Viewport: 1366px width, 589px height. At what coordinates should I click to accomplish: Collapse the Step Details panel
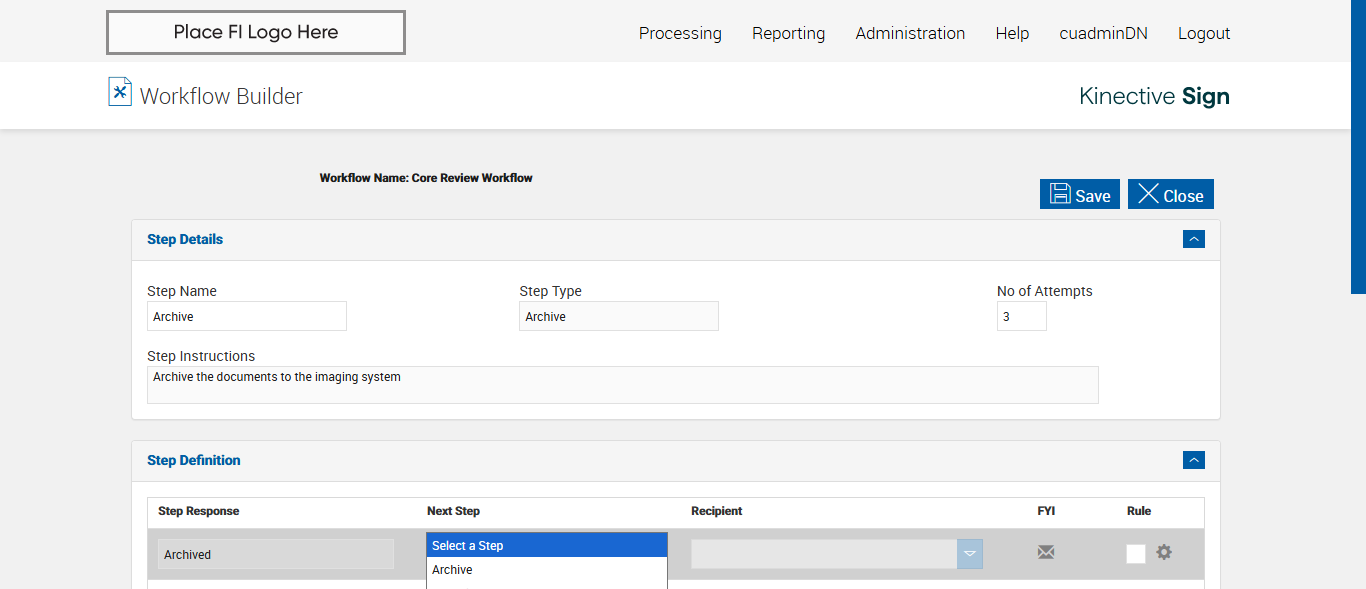pyautogui.click(x=1193, y=239)
